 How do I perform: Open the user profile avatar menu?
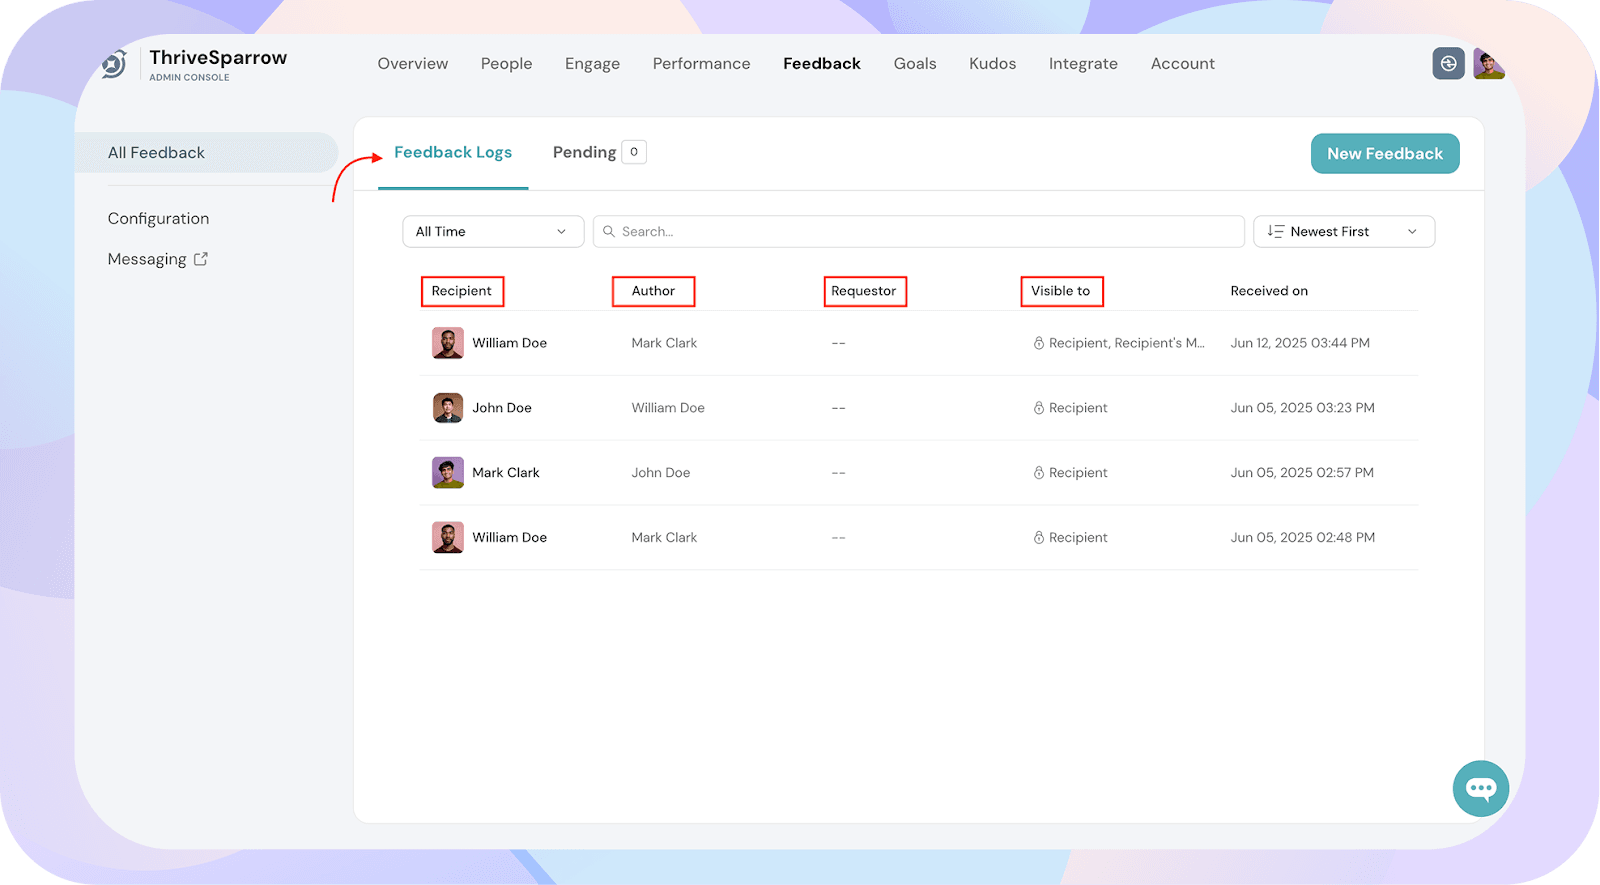[x=1489, y=64]
